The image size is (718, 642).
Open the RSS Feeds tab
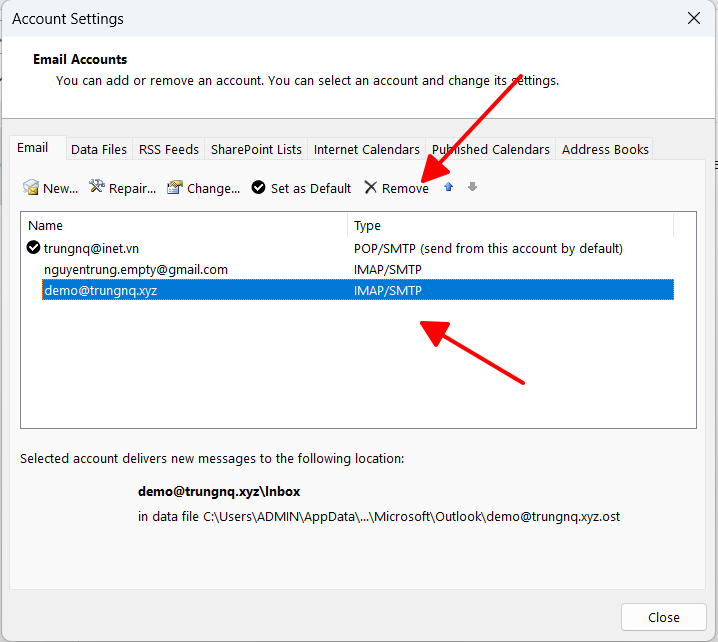(169, 149)
